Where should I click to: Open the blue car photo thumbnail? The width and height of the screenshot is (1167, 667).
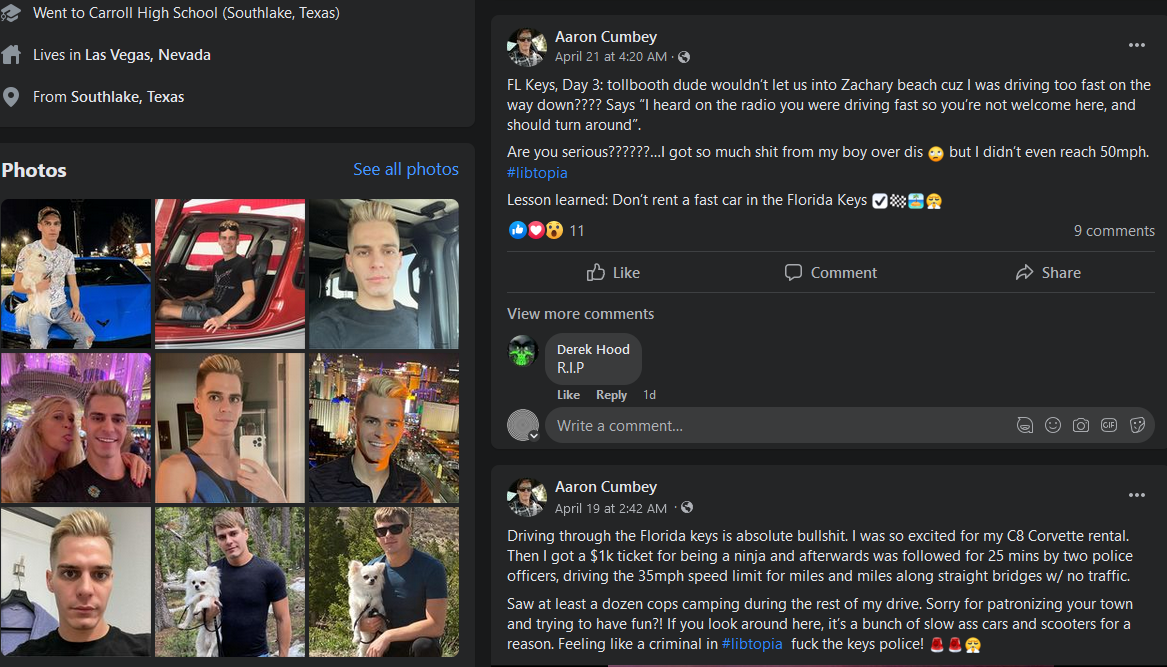pos(76,273)
